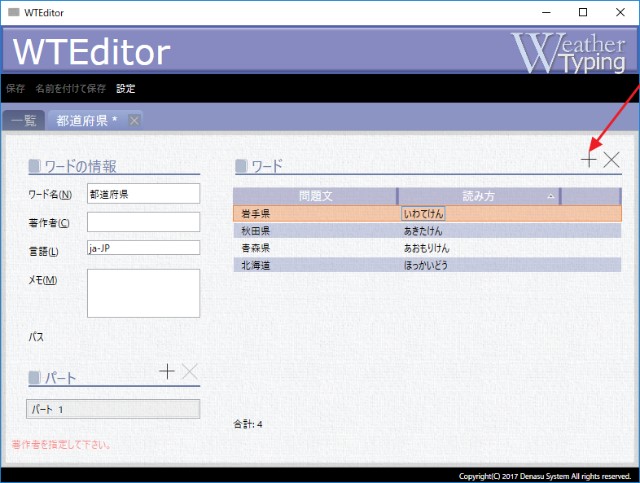Click the 問題文 column header
640x483 pixels.
(315, 196)
